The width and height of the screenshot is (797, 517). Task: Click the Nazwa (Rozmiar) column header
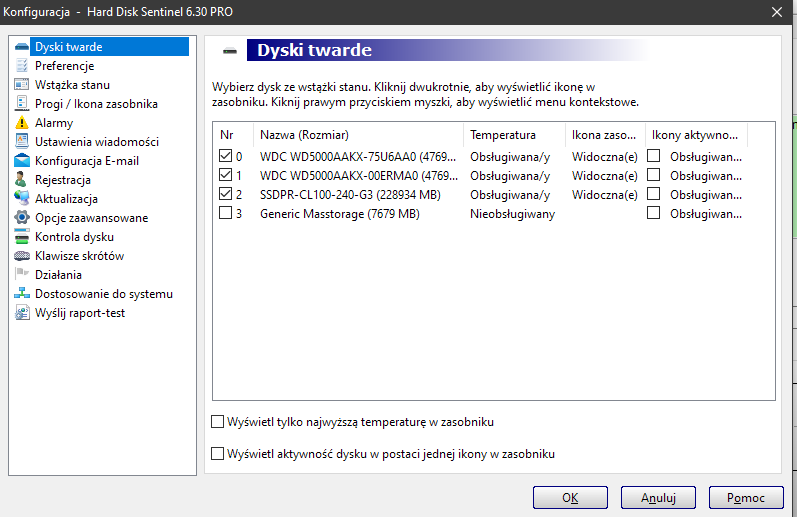click(x=304, y=134)
